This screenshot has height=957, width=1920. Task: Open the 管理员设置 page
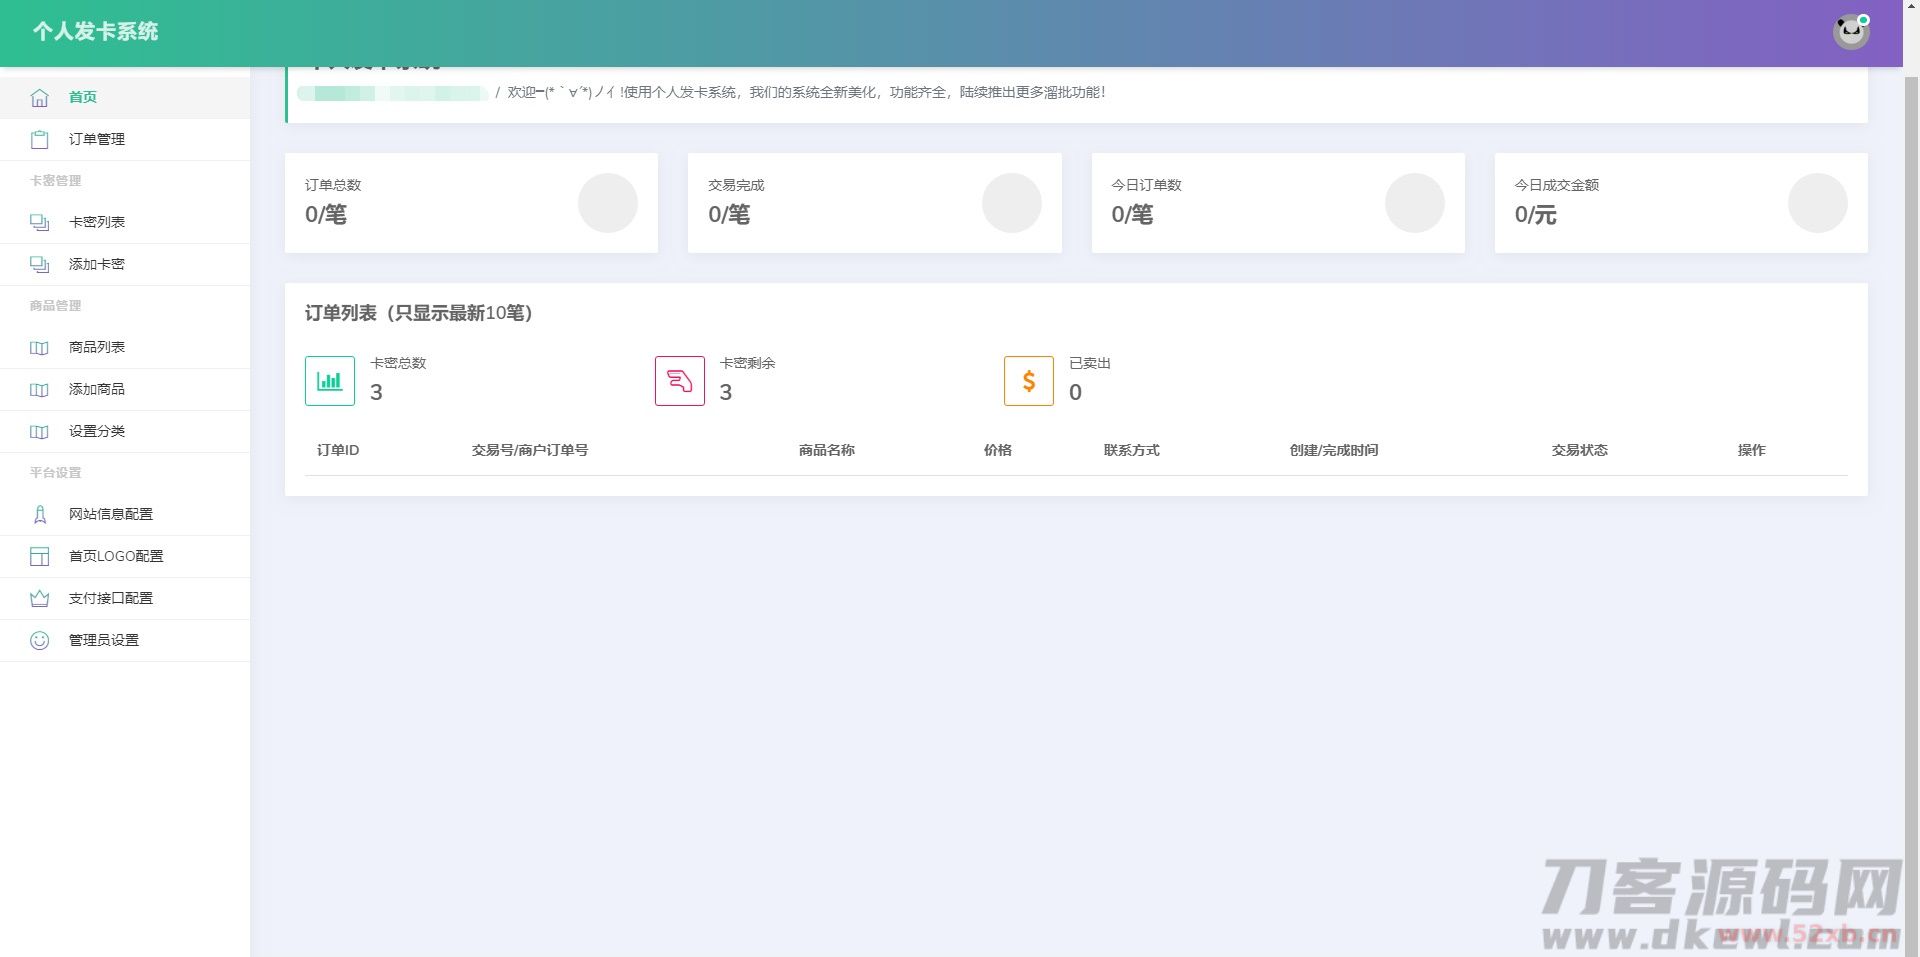pyautogui.click(x=103, y=640)
